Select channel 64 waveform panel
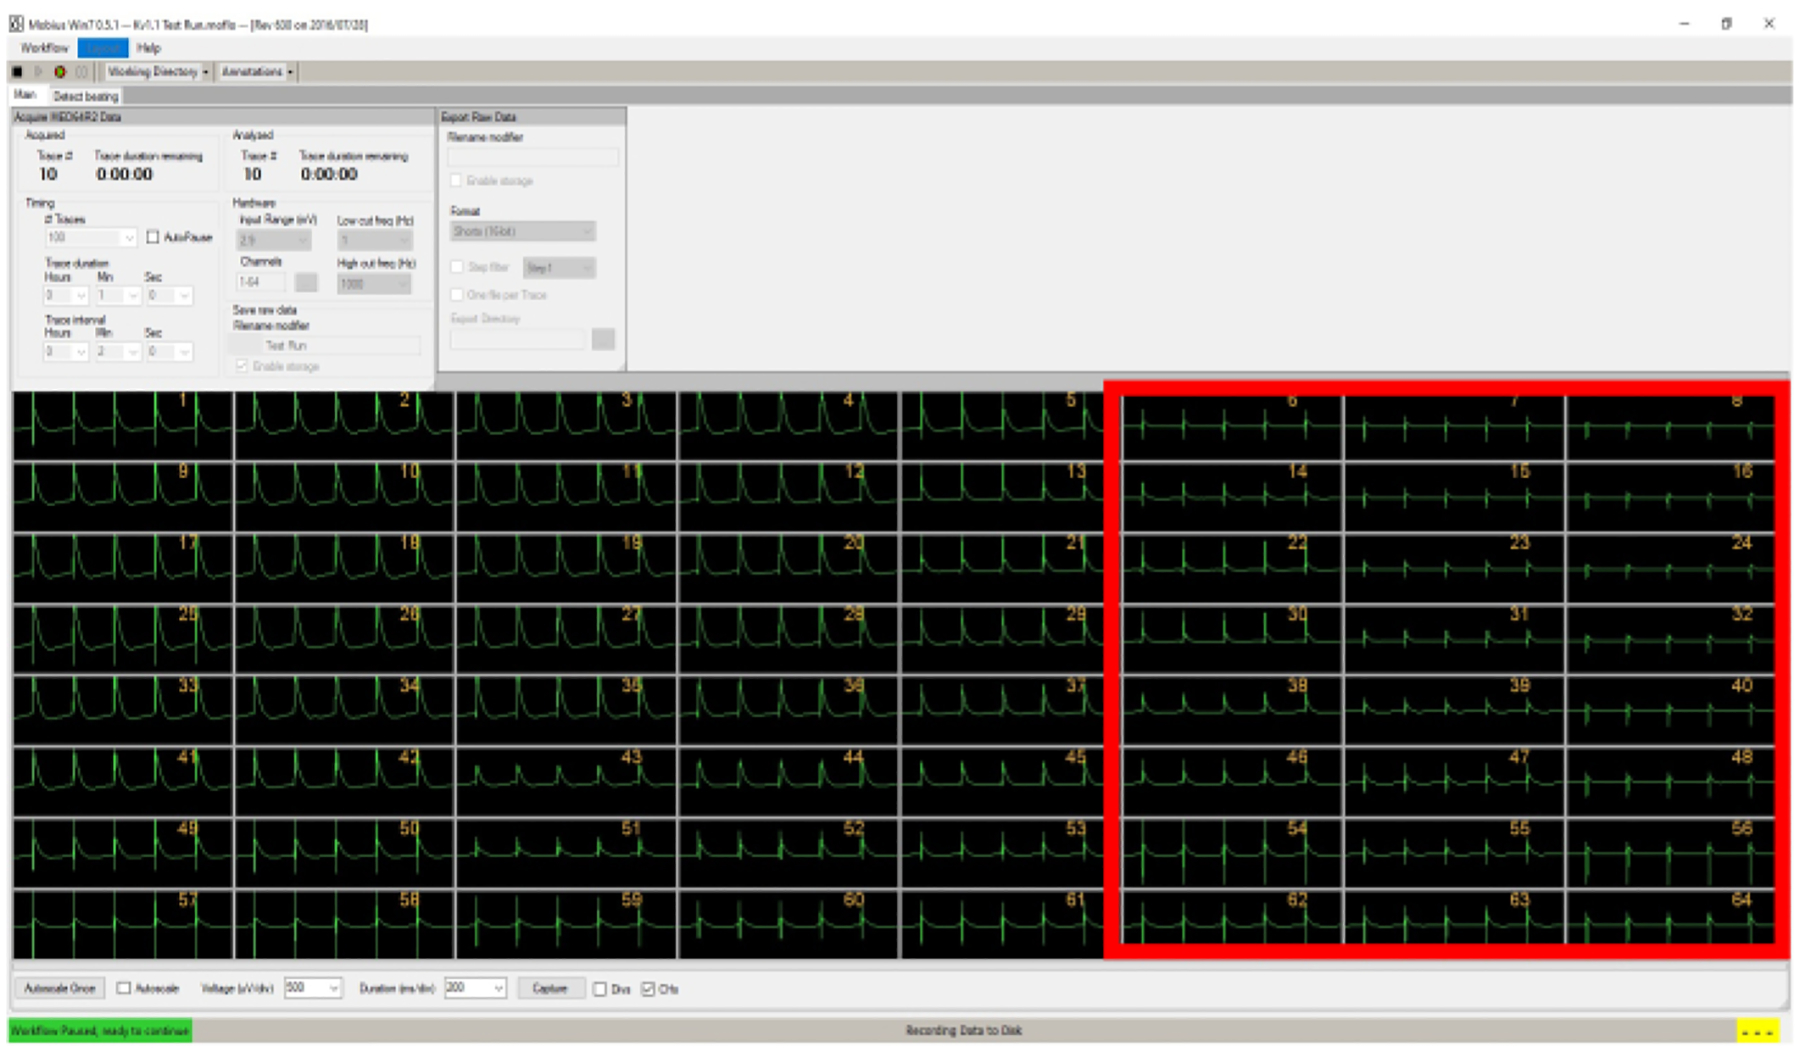1800x1052 pixels. coord(1670,918)
